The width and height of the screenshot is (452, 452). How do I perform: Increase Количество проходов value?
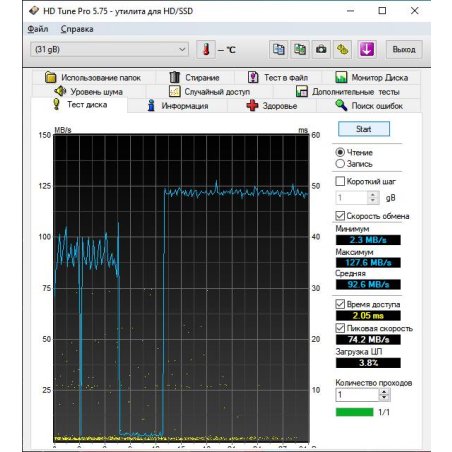point(384,392)
